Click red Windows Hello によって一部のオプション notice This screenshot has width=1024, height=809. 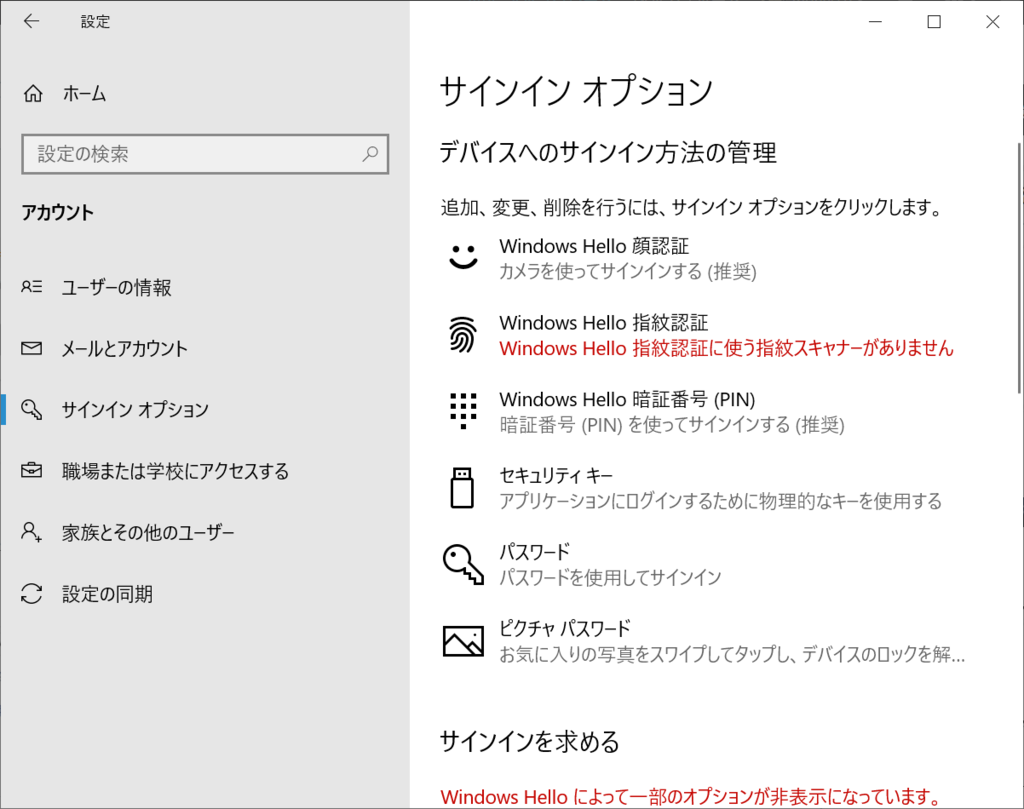tap(690, 797)
